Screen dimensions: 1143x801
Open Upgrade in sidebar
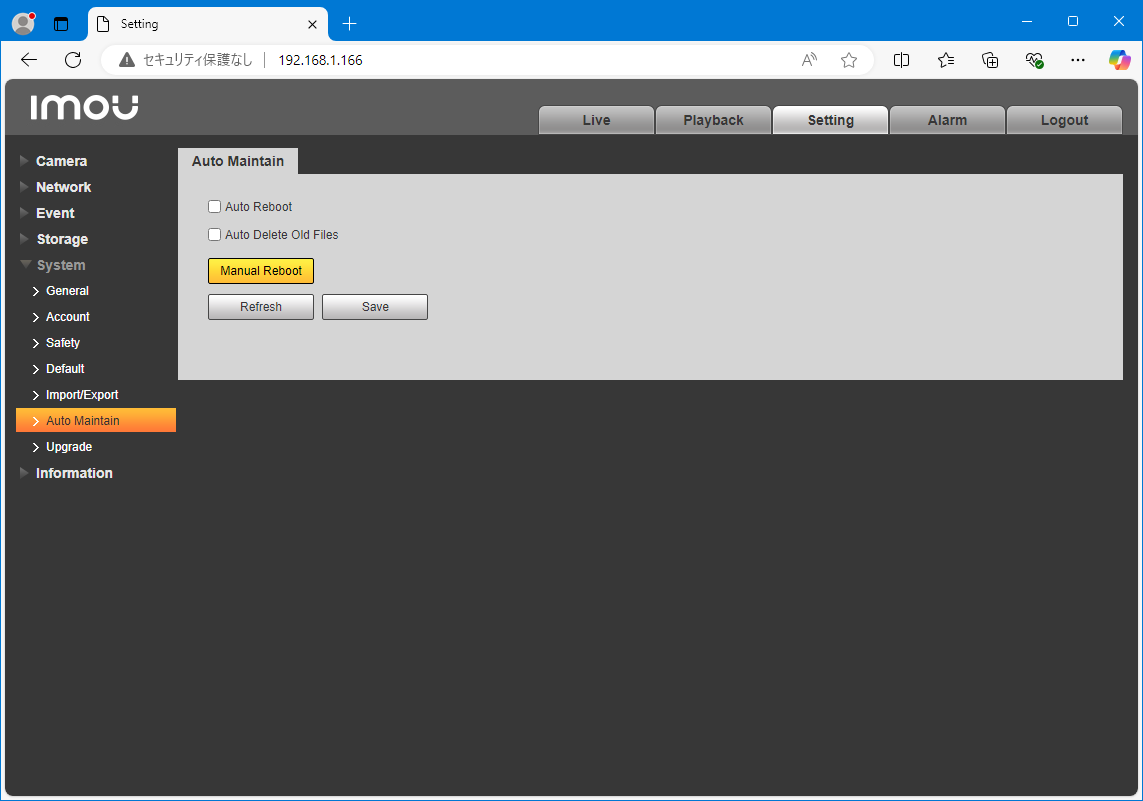click(69, 447)
